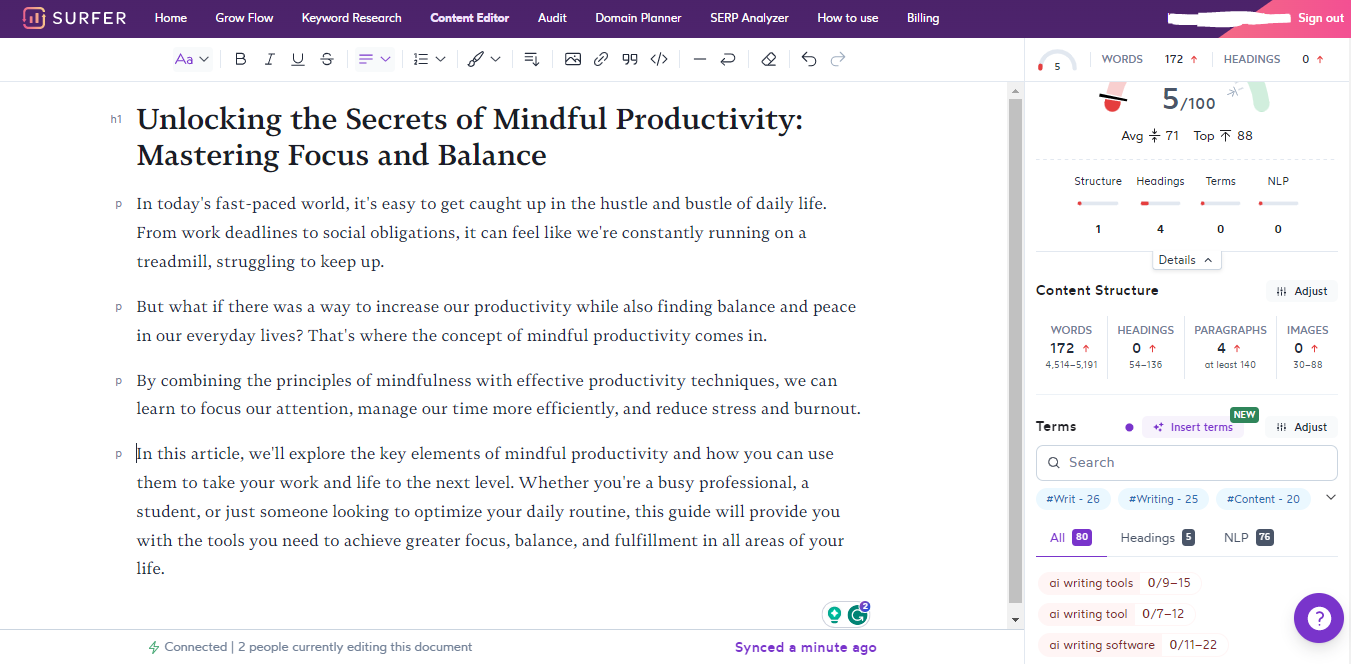This screenshot has height=664, width=1351.
Task: Open Content Editor
Action: click(470, 18)
